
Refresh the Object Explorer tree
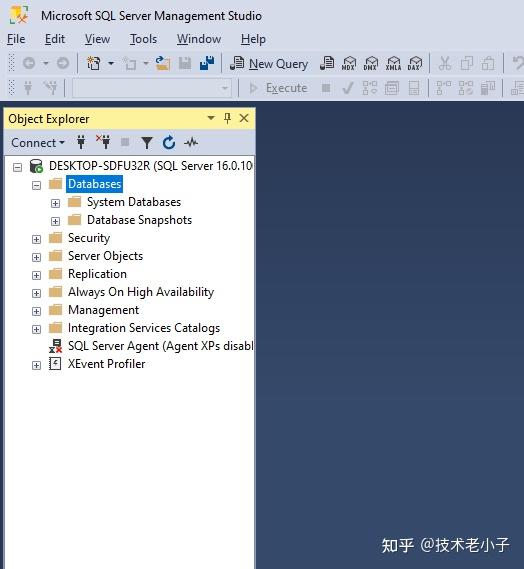click(169, 143)
